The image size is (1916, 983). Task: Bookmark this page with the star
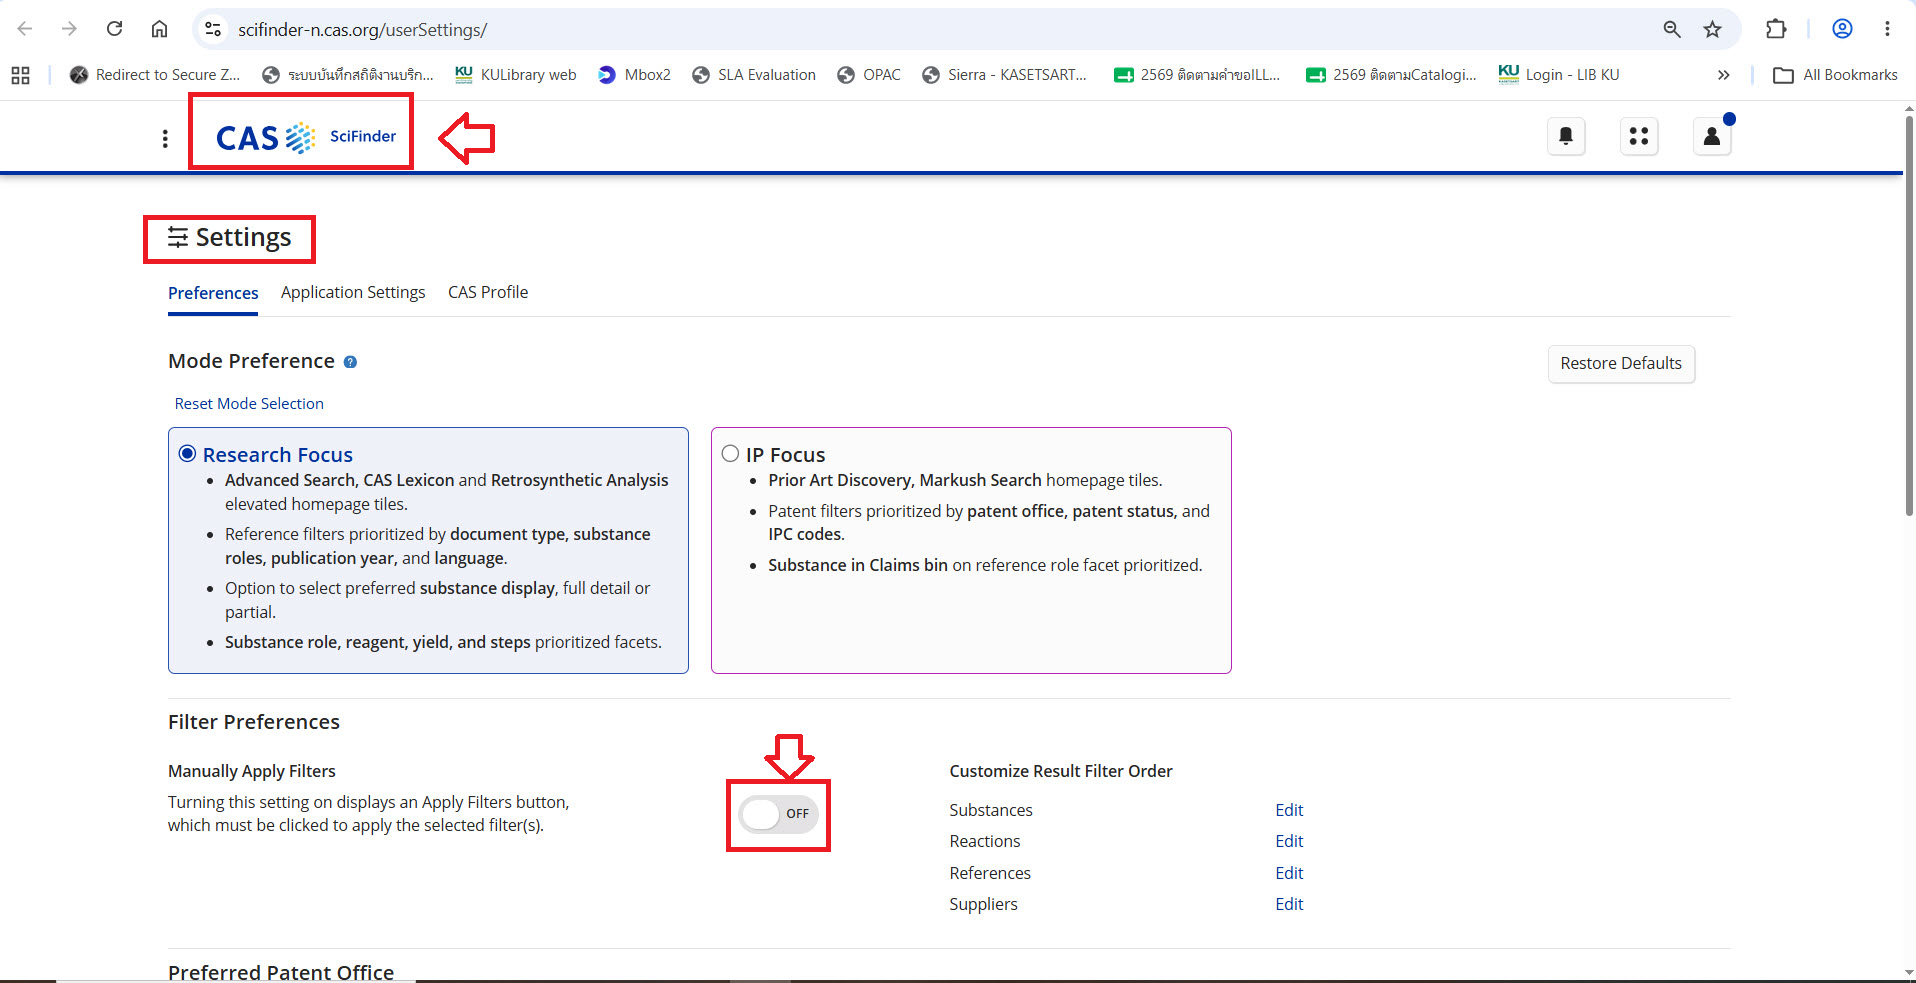click(x=1713, y=29)
